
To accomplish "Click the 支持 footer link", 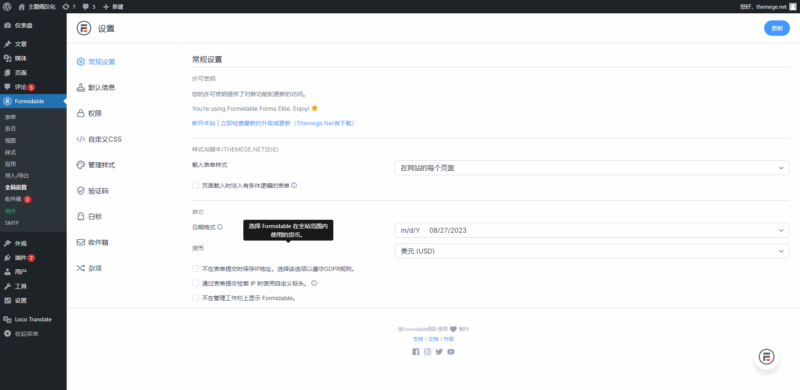I will click(x=417, y=339).
